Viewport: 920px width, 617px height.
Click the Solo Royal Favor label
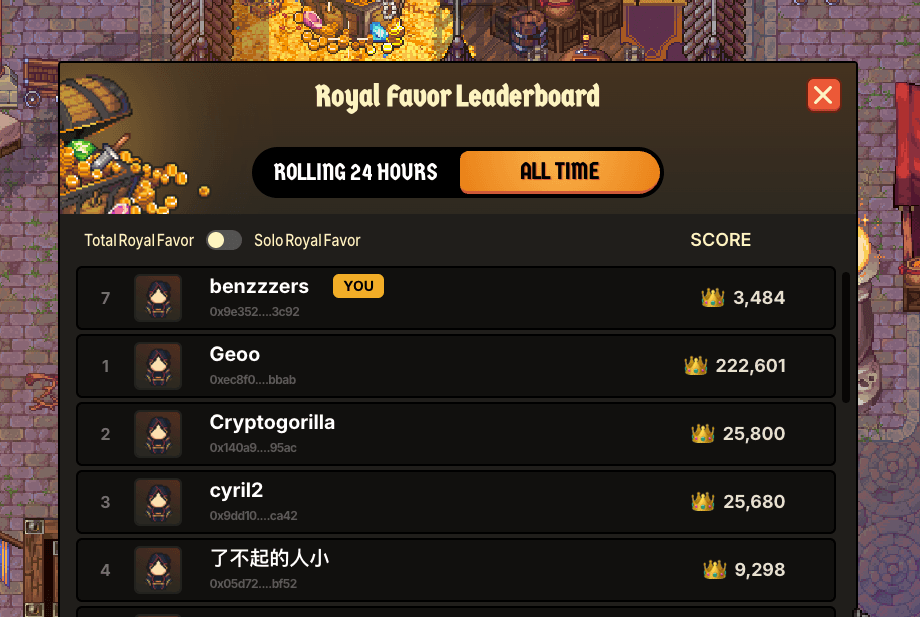click(307, 240)
